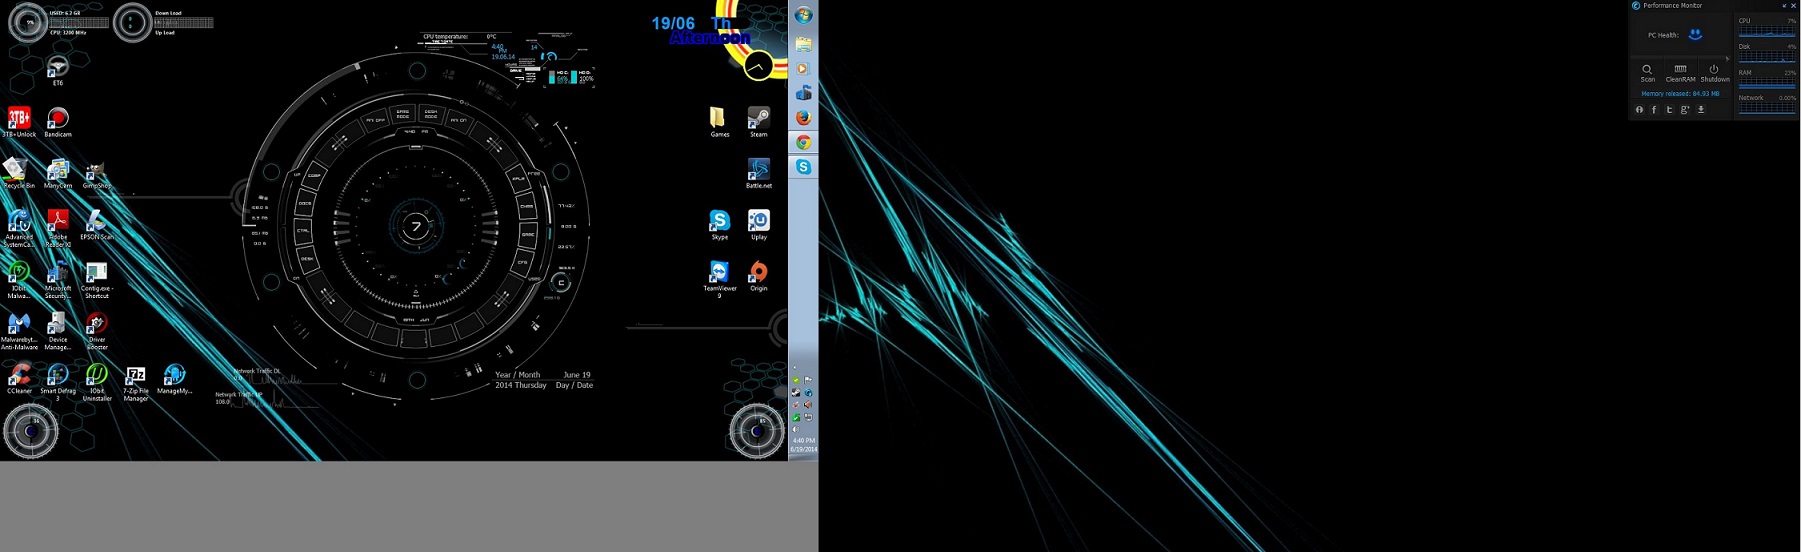This screenshot has height=552, width=1801.
Task: Open the IObit Uninstaller shortcut
Action: (x=97, y=382)
